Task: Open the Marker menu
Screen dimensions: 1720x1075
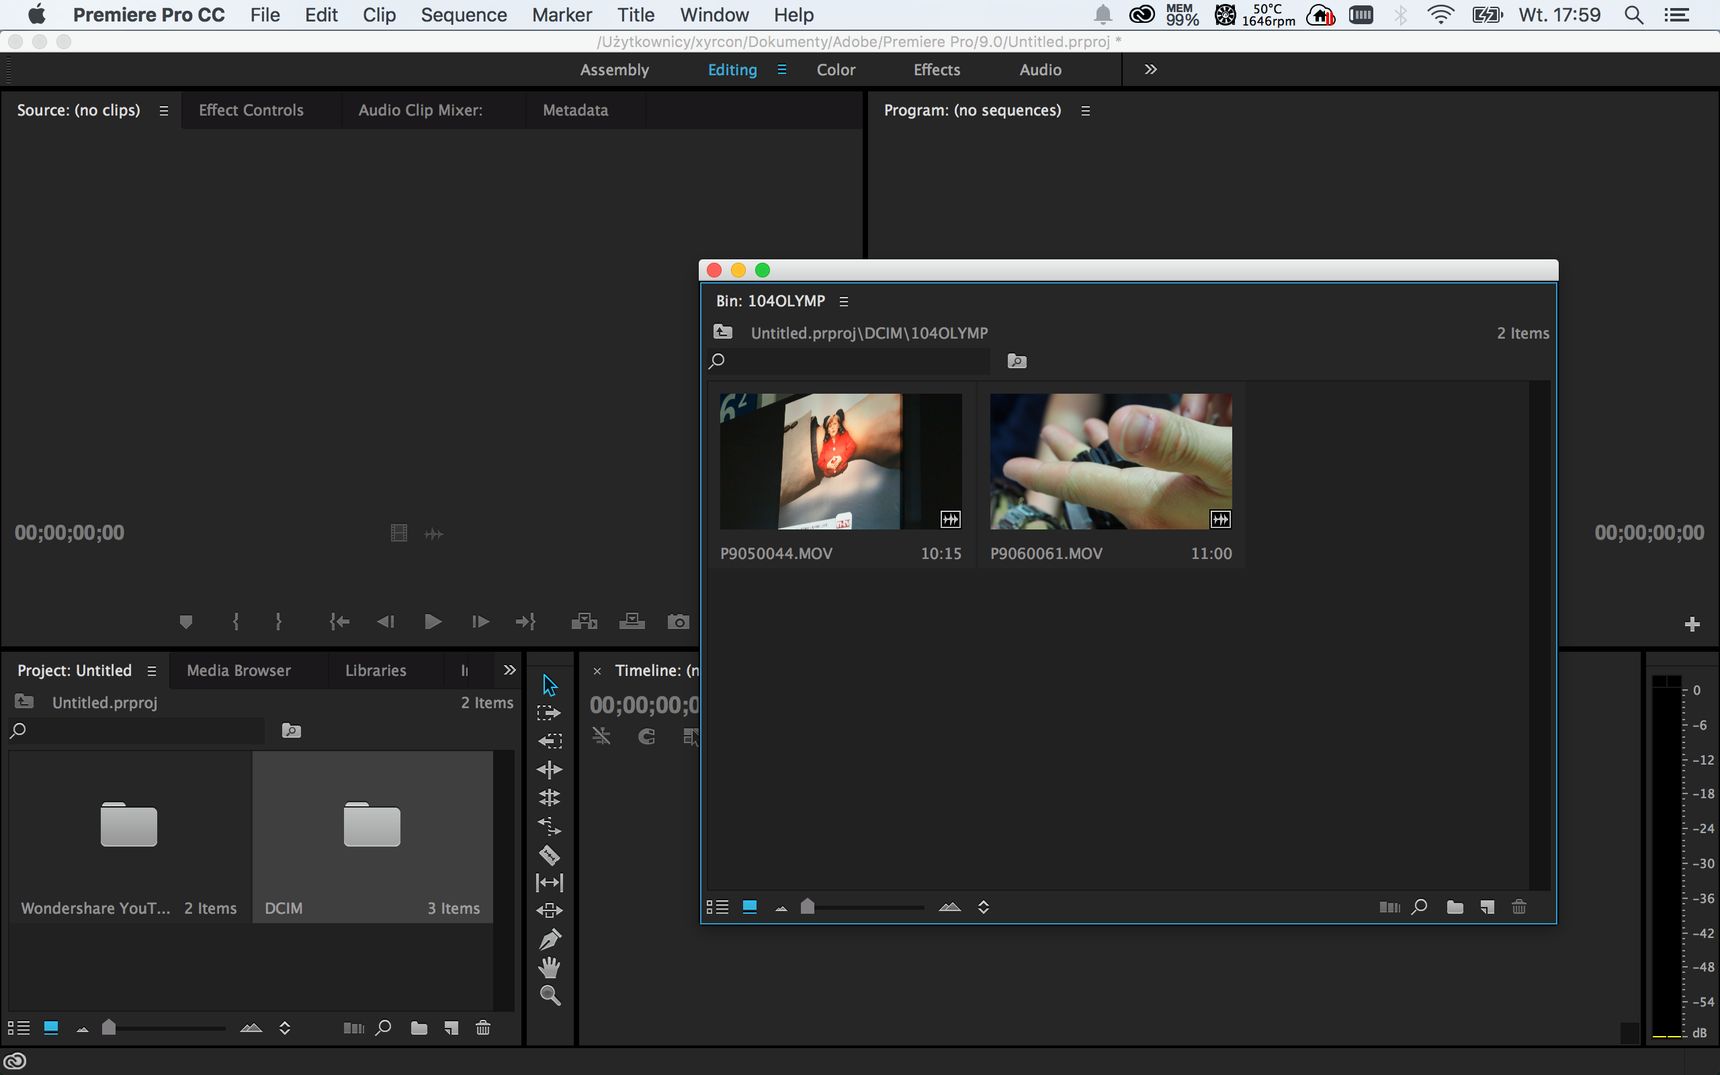Action: point(562,15)
